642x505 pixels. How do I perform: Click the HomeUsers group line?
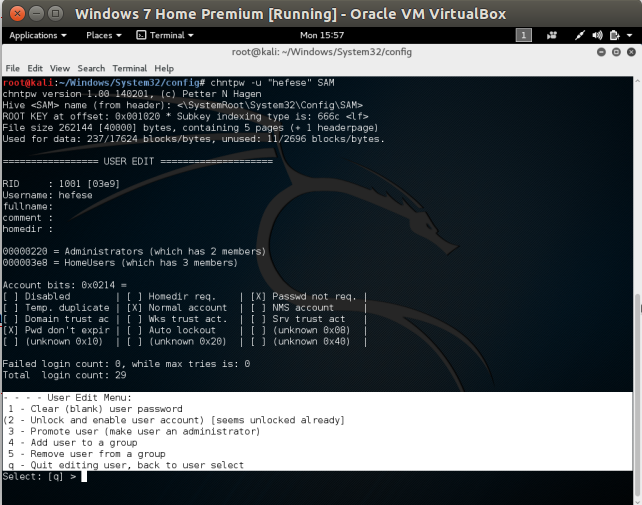click(120, 263)
